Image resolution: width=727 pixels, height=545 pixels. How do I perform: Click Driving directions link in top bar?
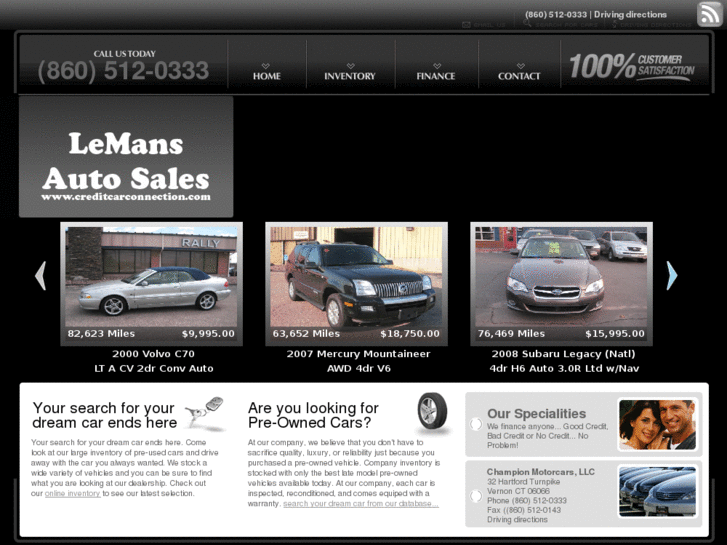tap(630, 14)
